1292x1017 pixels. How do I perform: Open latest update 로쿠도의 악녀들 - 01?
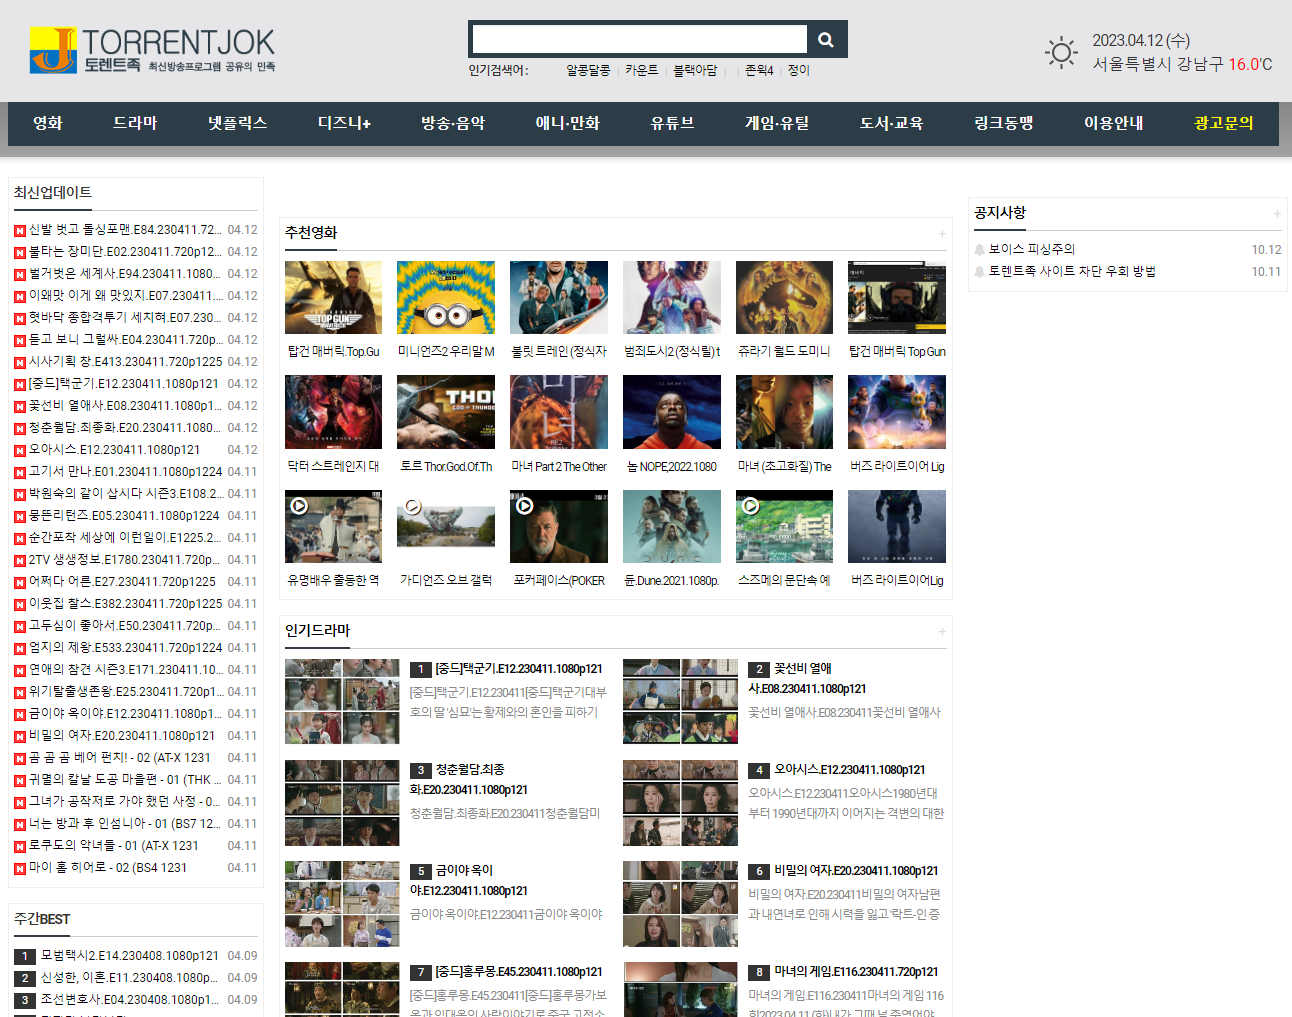point(113,846)
